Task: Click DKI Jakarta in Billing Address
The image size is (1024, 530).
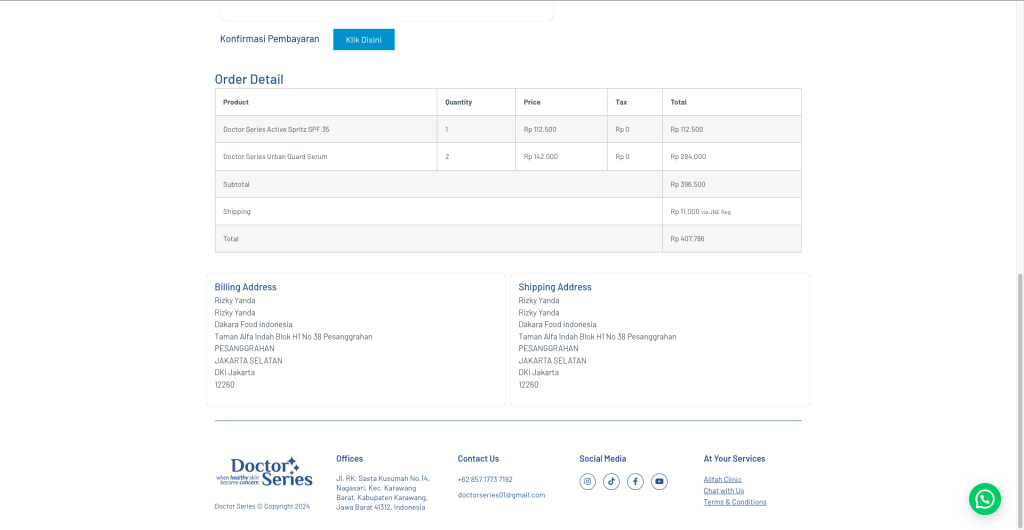Action: (234, 372)
